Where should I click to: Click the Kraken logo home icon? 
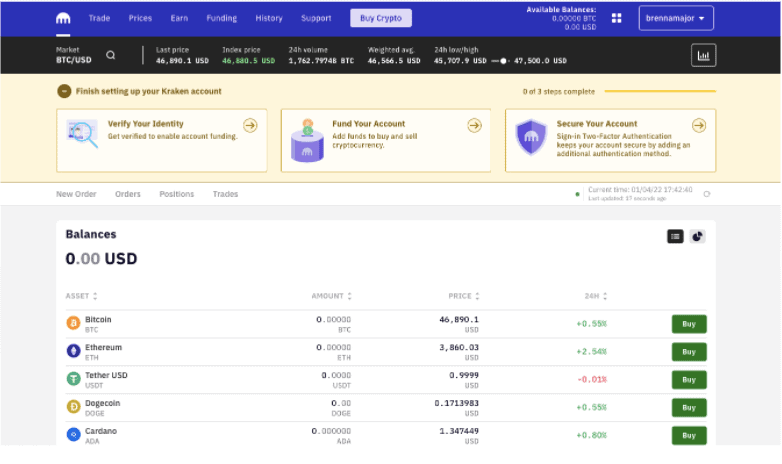click(x=63, y=18)
